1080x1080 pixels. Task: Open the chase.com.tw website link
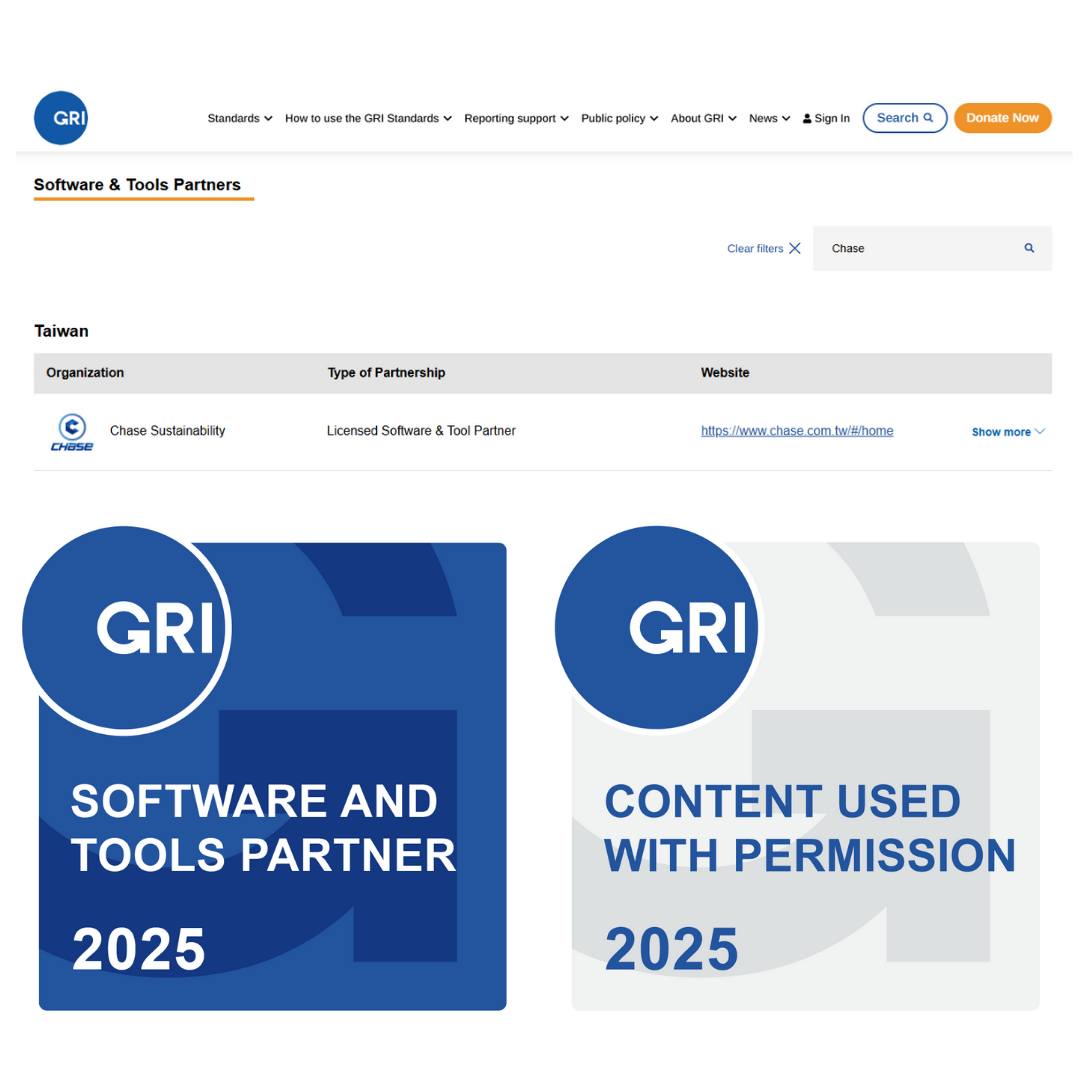point(797,430)
